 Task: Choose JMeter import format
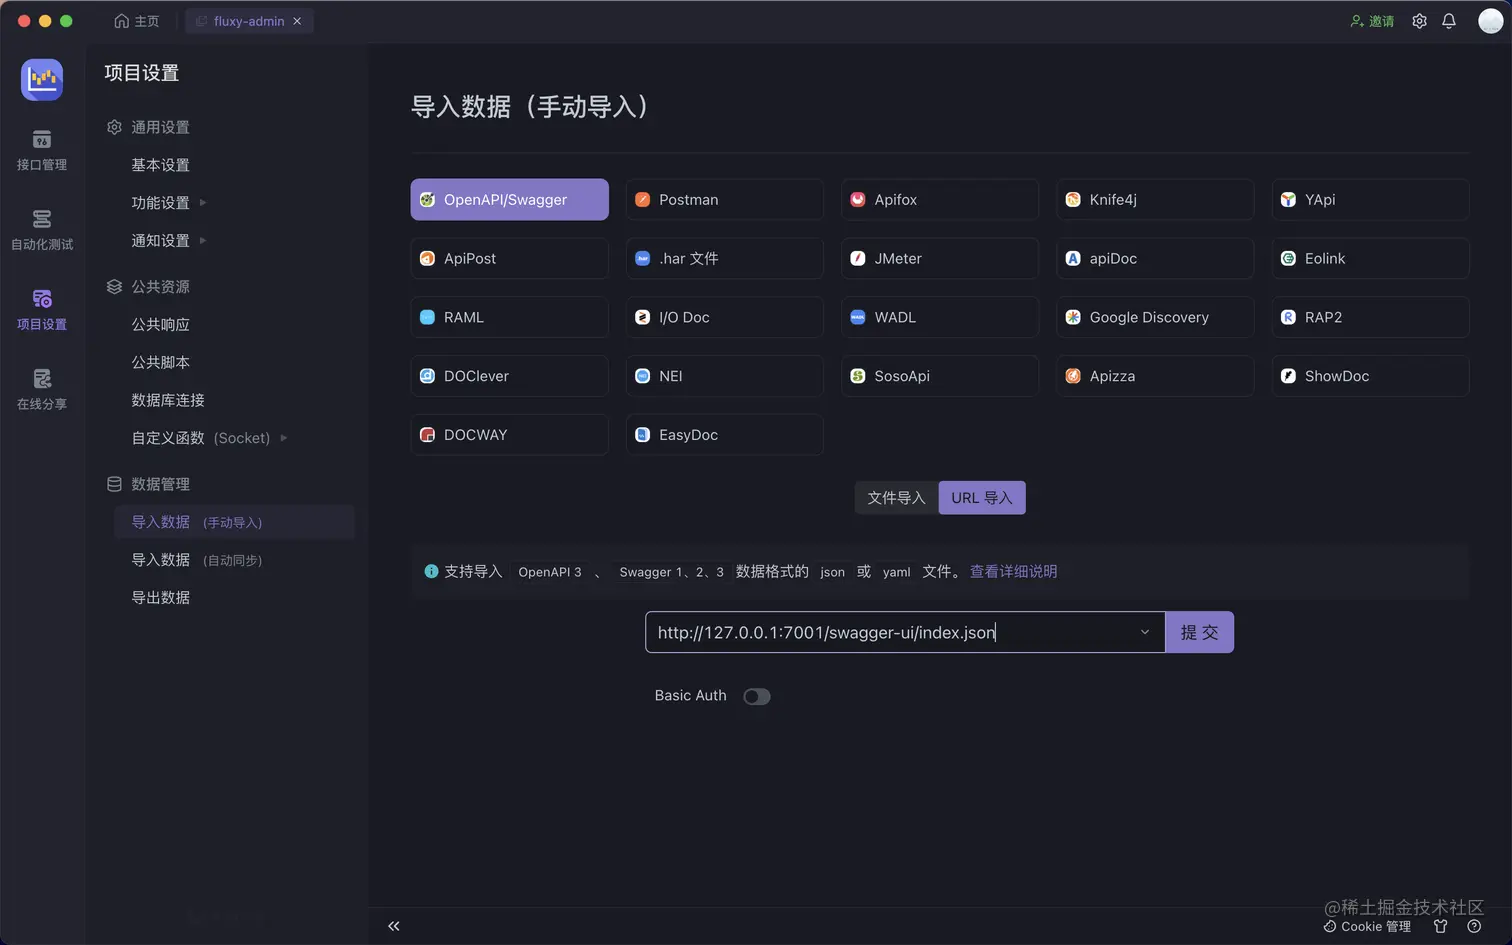tap(940, 258)
